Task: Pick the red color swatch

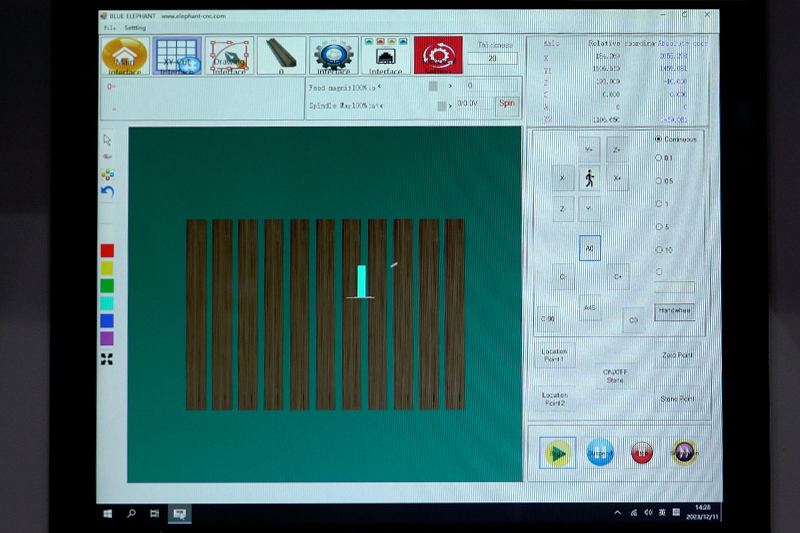Action: [107, 250]
